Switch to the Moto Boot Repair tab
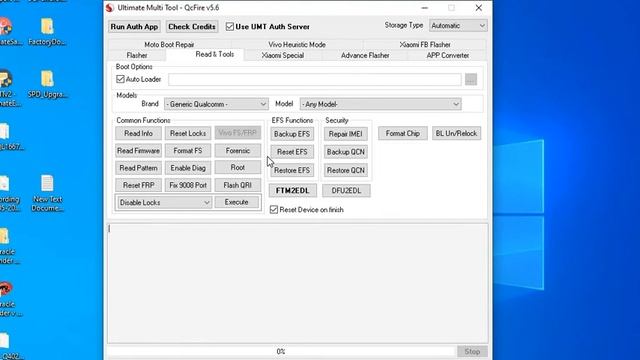Image resolution: width=640 pixels, height=360 pixels. [169, 44]
